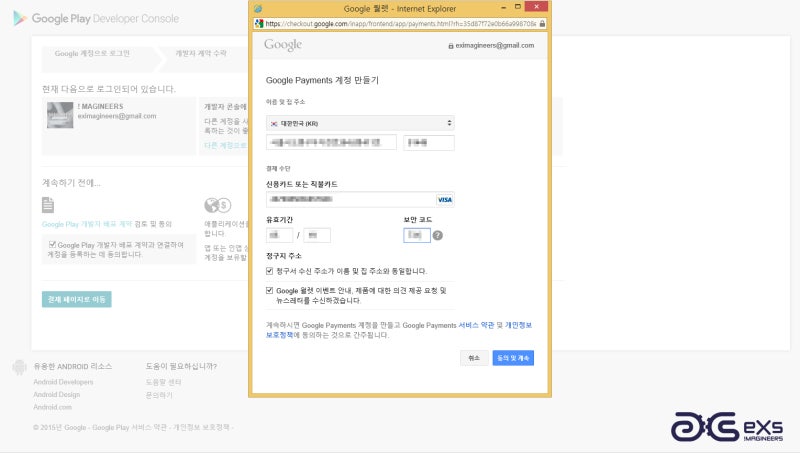Screen dimensions: 800x453
Task: Click the Internet Explorer icon in title bar
Action: pos(258,9)
